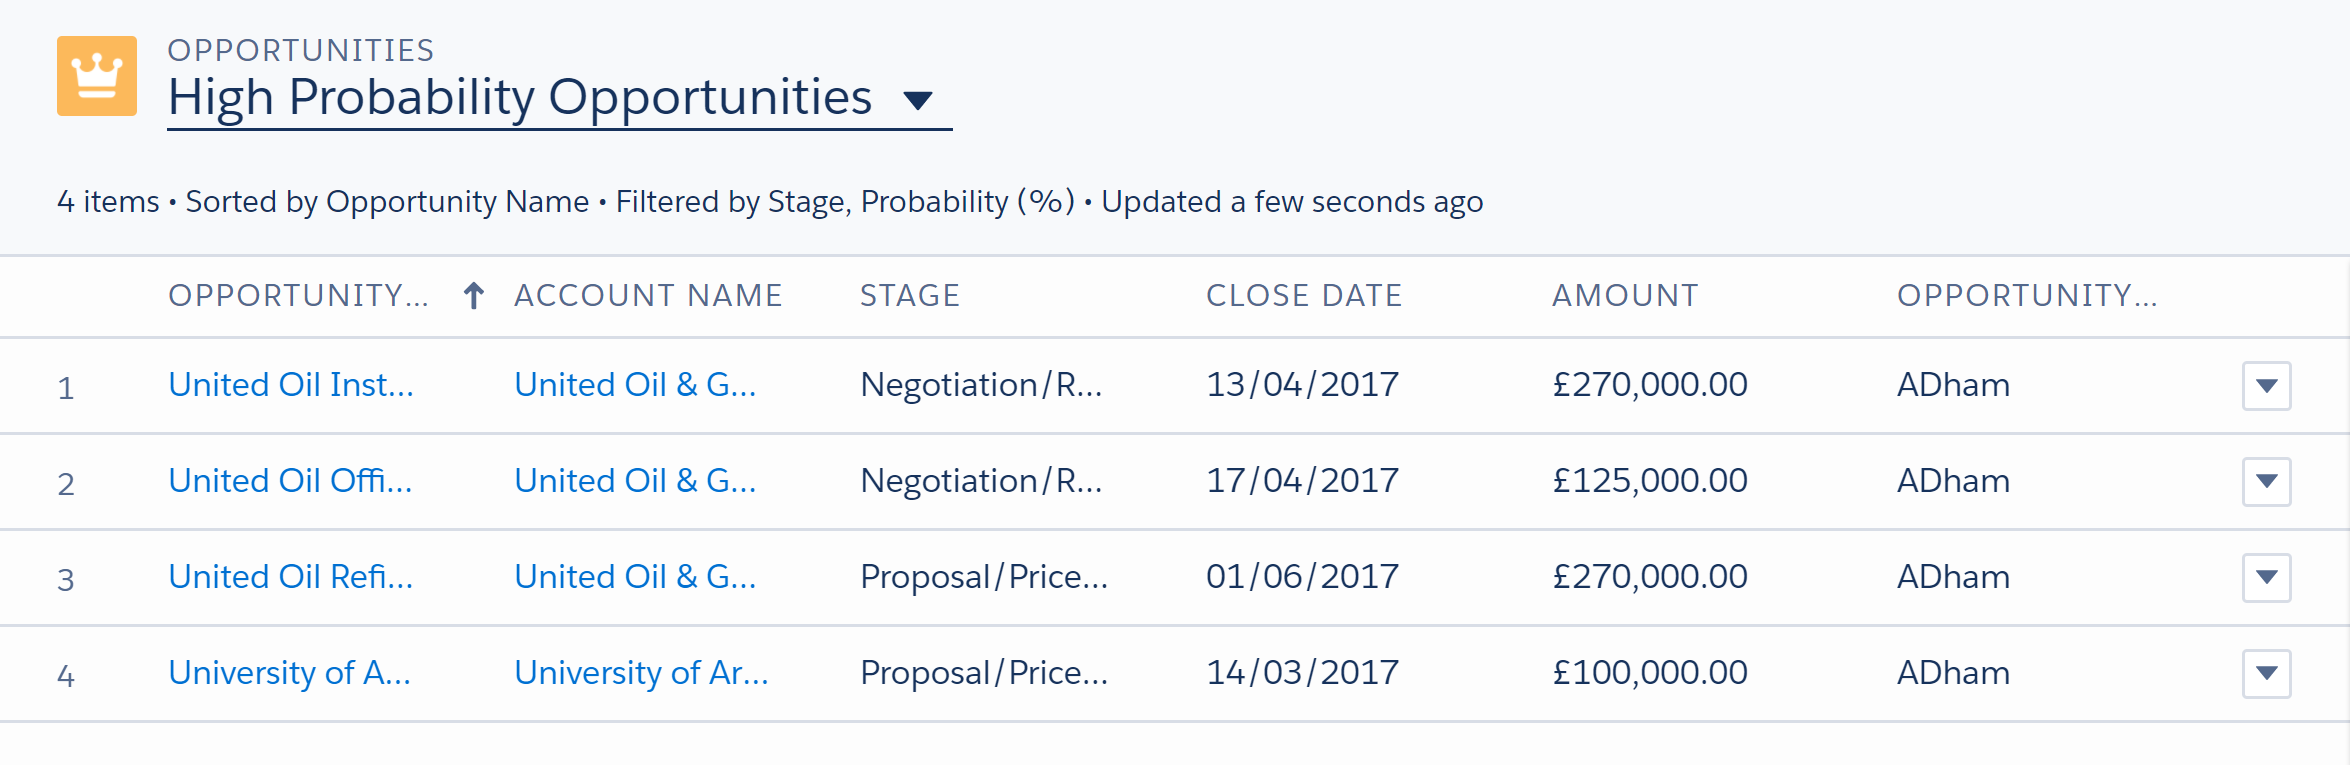Open the High Probability Opportunities list view dropdown
Image resolution: width=2350 pixels, height=765 pixels.
click(917, 100)
